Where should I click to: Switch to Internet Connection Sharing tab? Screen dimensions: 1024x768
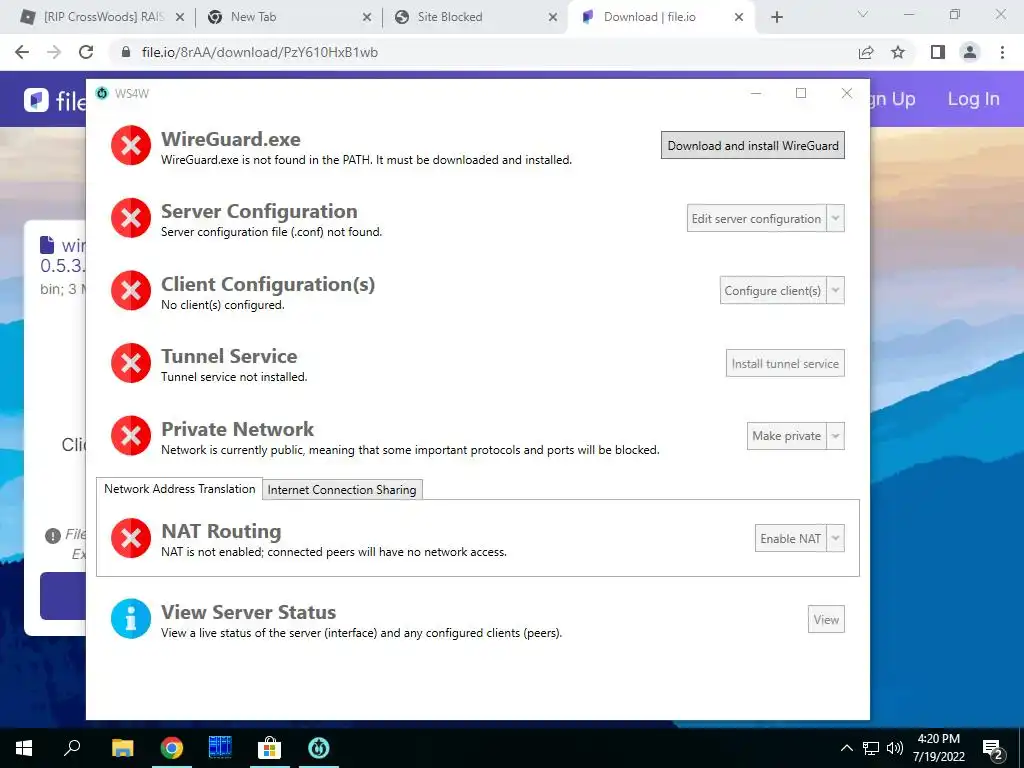[x=342, y=490]
